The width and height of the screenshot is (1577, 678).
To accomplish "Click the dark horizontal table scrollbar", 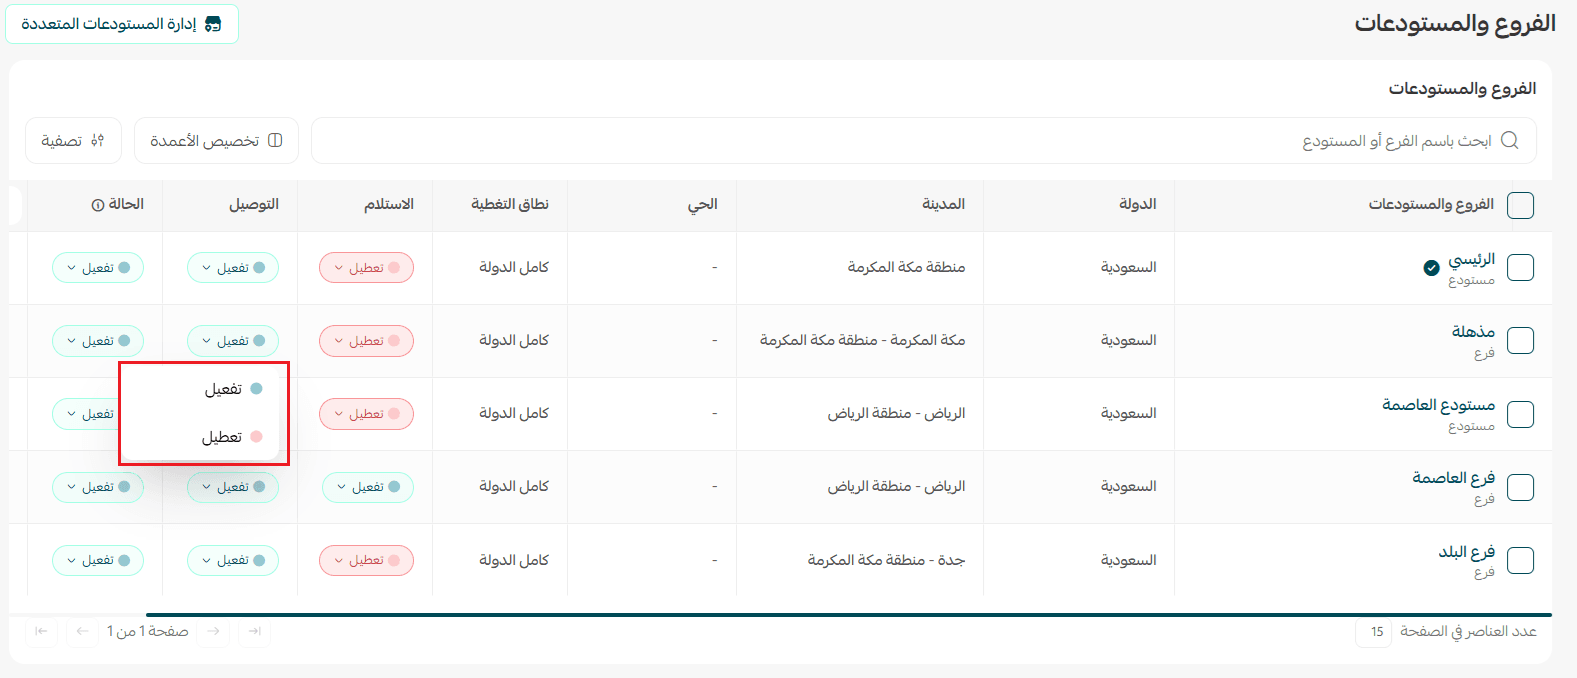I will click(x=849, y=614).
